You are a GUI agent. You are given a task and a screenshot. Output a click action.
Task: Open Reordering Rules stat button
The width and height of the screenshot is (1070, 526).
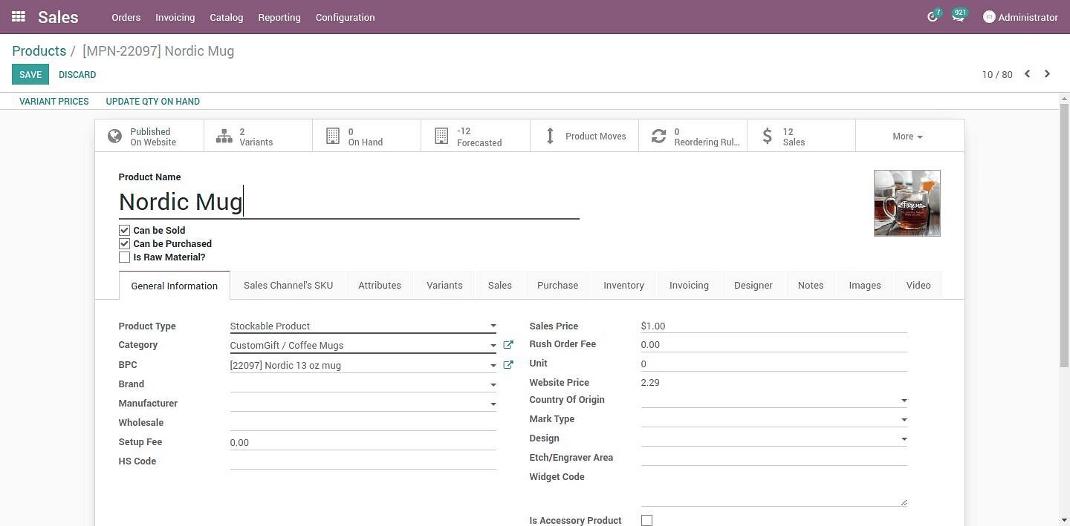(x=693, y=136)
